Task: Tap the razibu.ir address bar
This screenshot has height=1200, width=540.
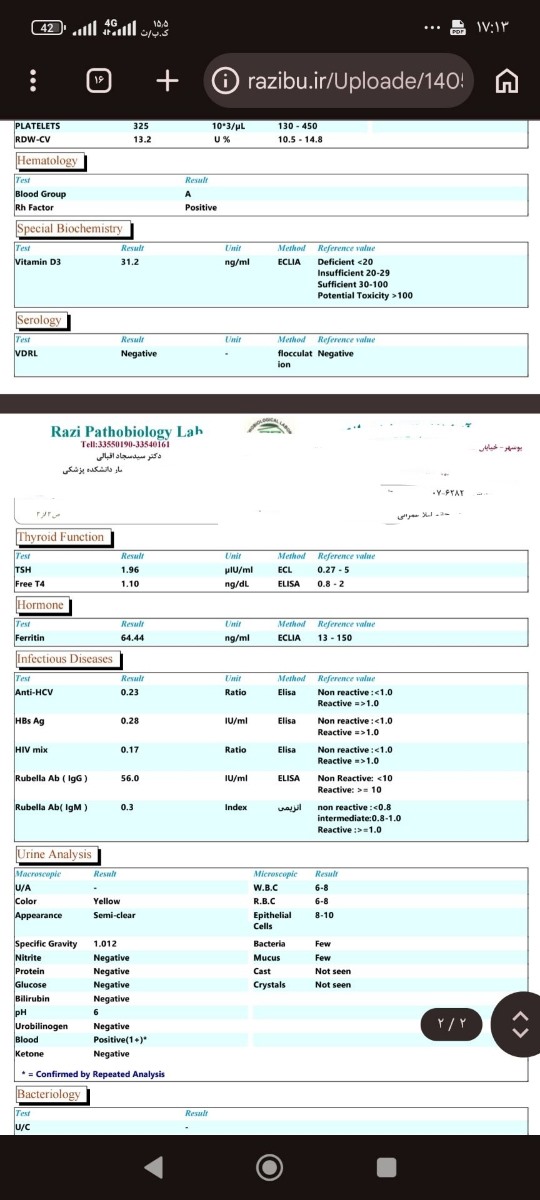Action: pos(339,80)
